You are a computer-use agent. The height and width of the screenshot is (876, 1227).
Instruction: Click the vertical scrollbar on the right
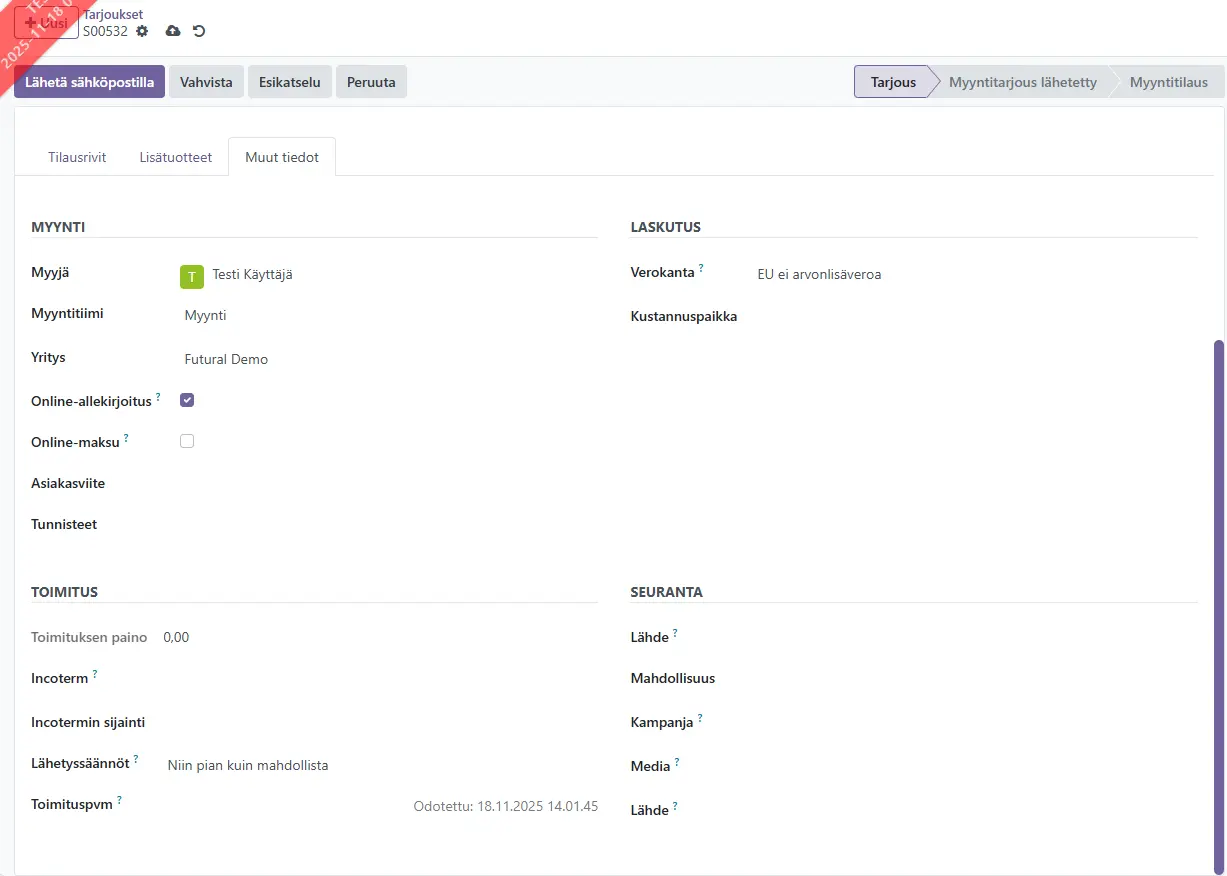pyautogui.click(x=1218, y=600)
